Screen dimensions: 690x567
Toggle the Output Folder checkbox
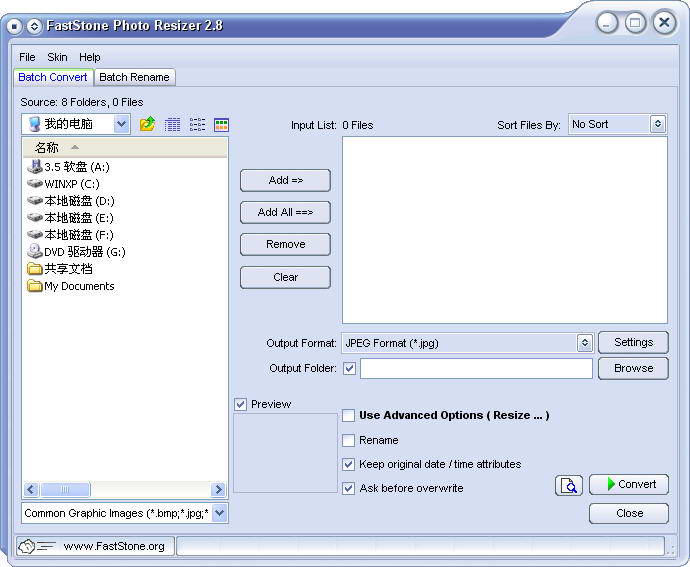[x=350, y=368]
